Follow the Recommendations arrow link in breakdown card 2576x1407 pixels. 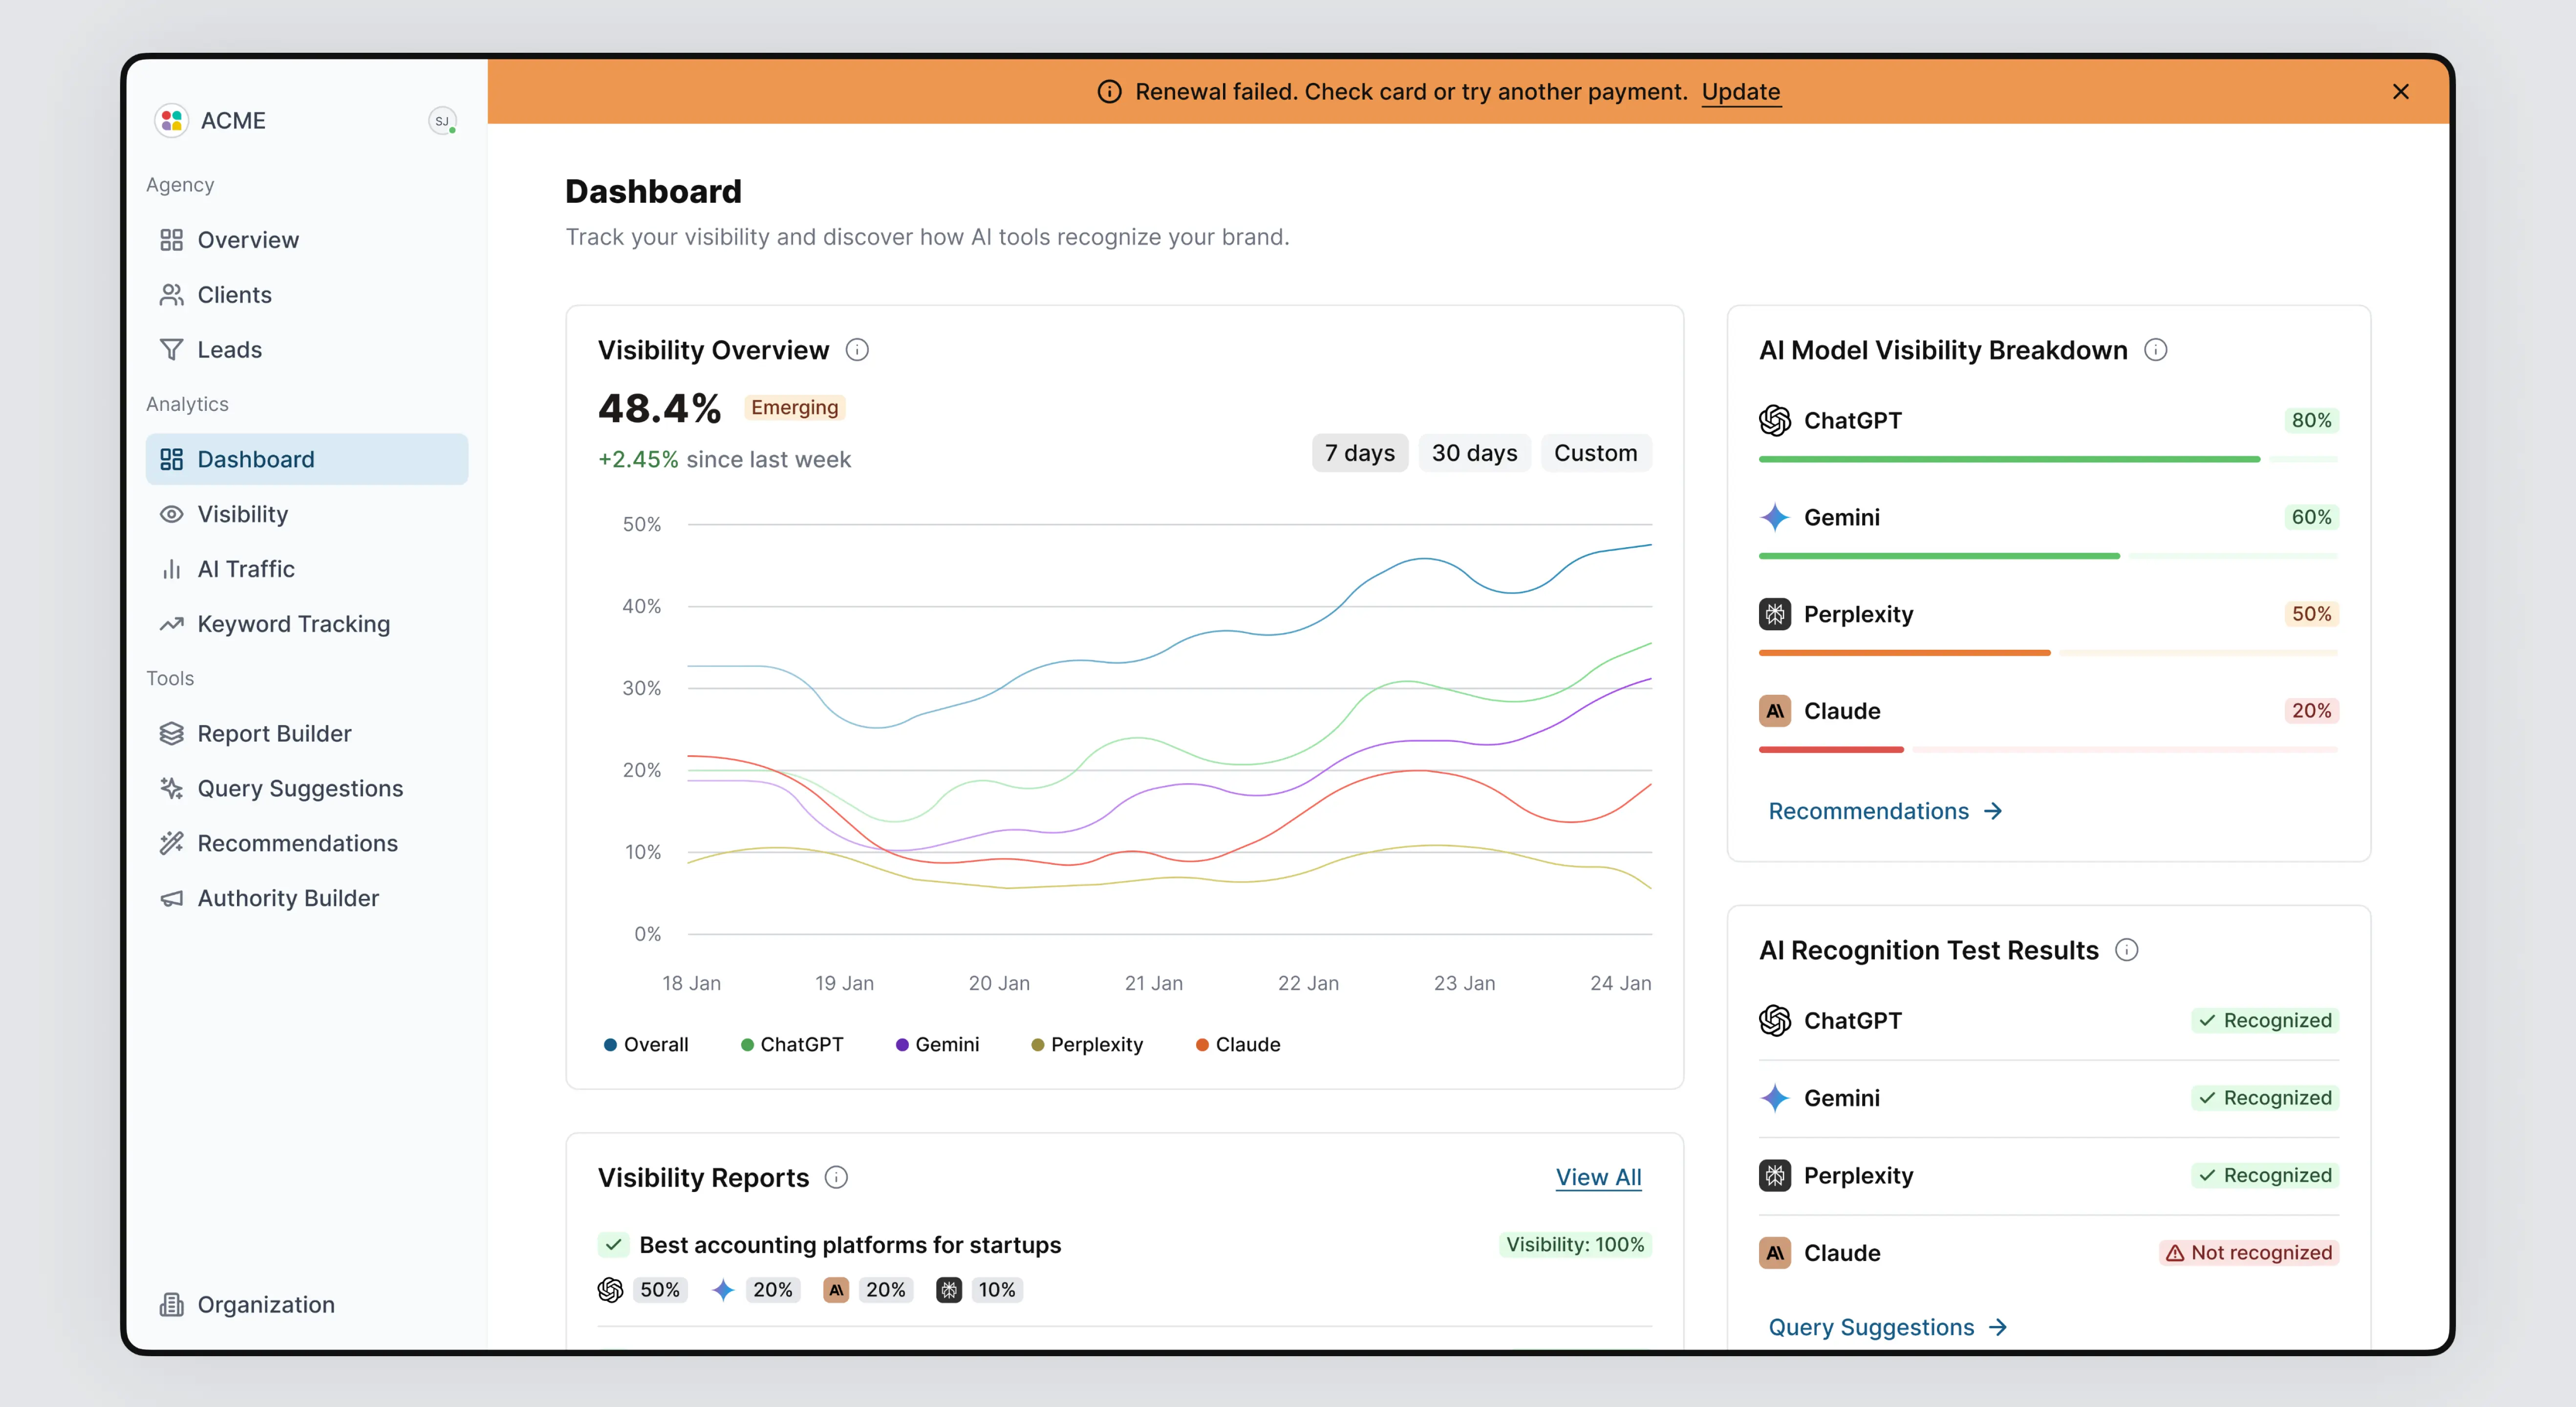[1885, 811]
